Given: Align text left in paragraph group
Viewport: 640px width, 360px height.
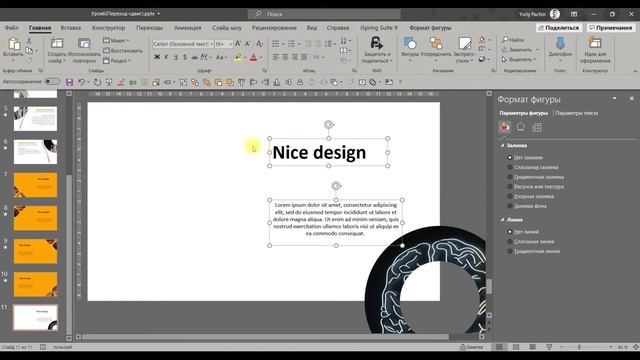Looking at the screenshot, I should click(x=276, y=57).
